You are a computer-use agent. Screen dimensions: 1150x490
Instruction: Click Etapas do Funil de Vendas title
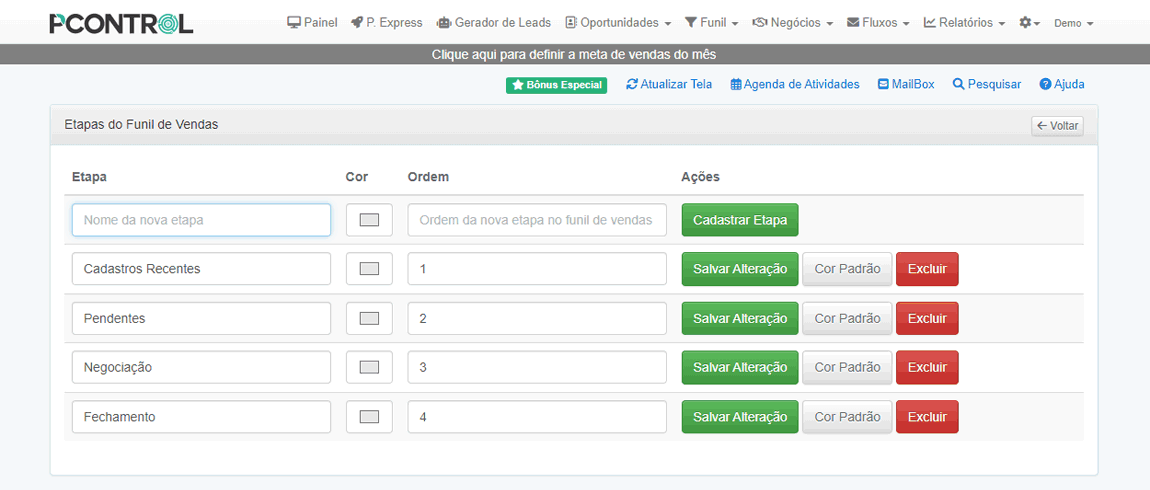tap(142, 125)
